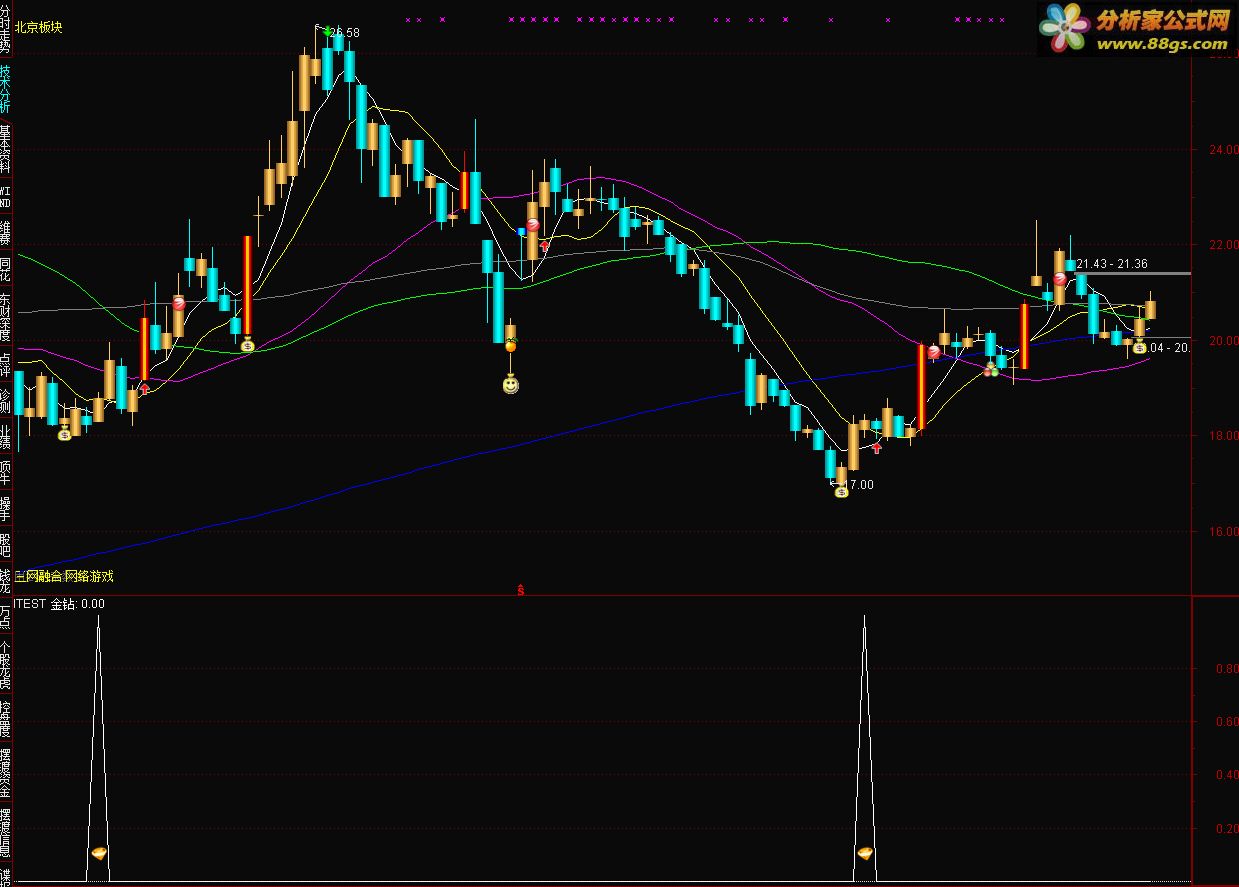Click the 21.43 - 21.36 price range label
The height and width of the screenshot is (887, 1239).
click(1112, 264)
